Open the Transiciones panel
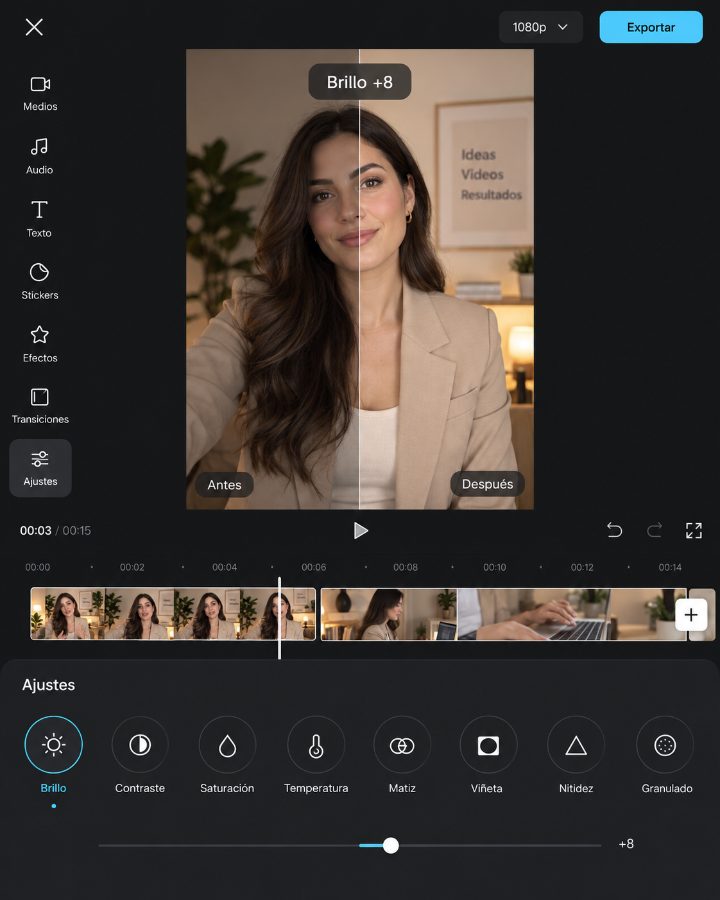Image resolution: width=720 pixels, height=900 pixels. point(40,406)
